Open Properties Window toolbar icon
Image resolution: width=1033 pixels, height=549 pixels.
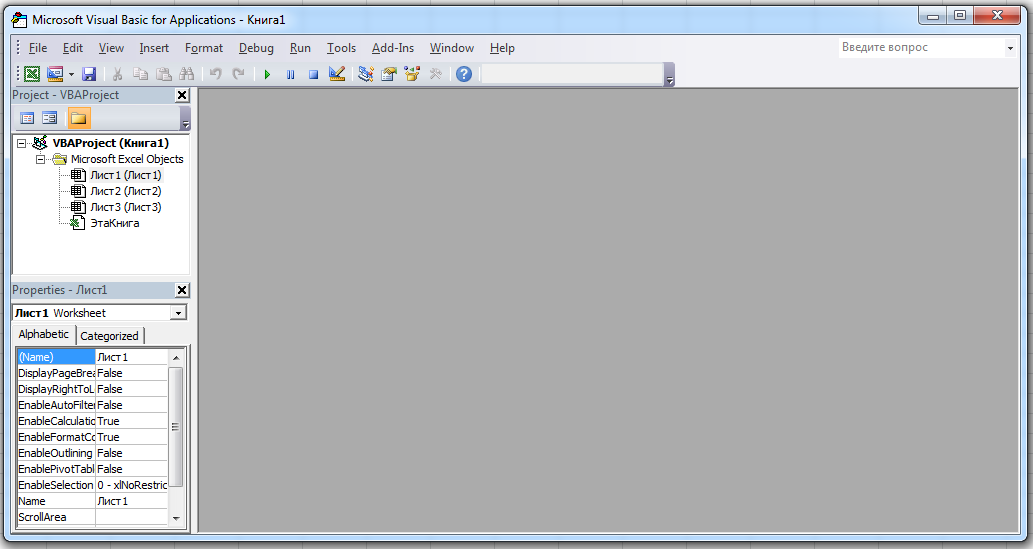389,74
